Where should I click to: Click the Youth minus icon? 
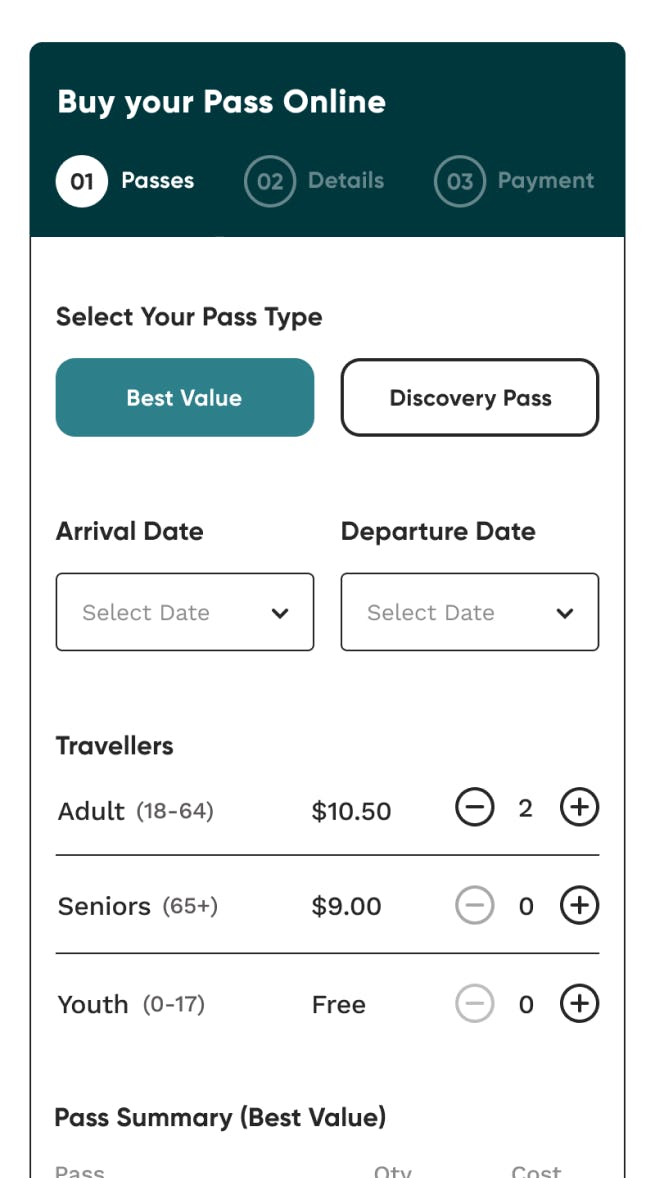click(x=475, y=1003)
